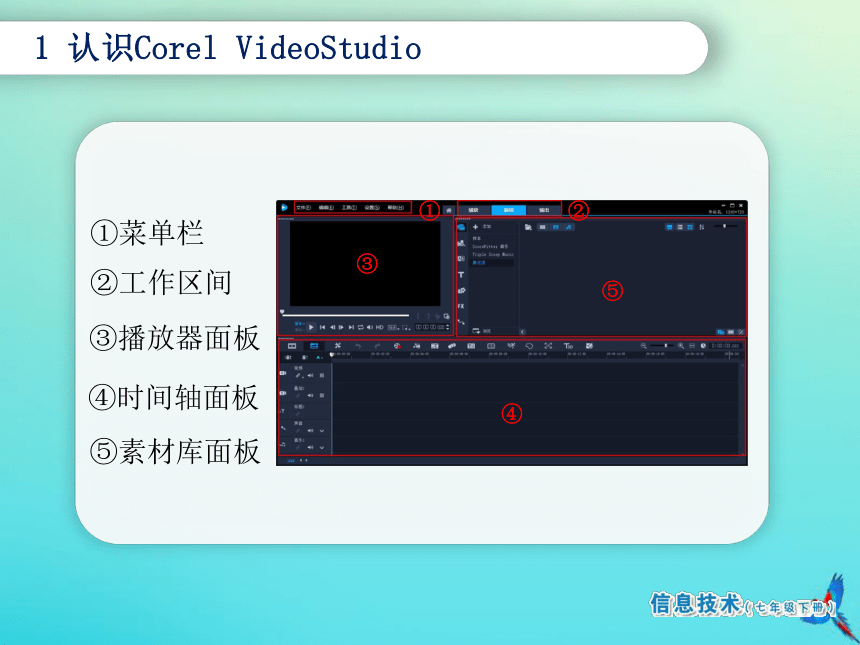Expand the voice track chevron
860x645 pixels.
[322, 431]
